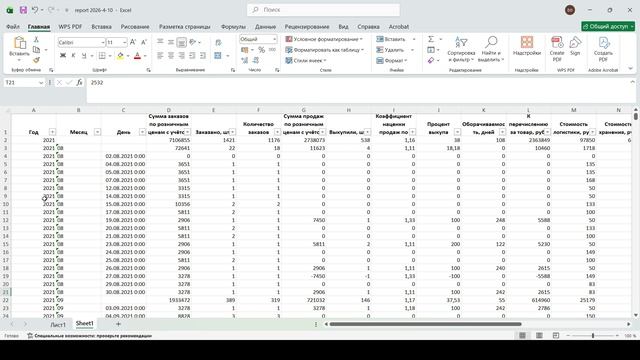Click the Wrap Text icon
The height and width of the screenshot is (360, 640).
[218, 42]
